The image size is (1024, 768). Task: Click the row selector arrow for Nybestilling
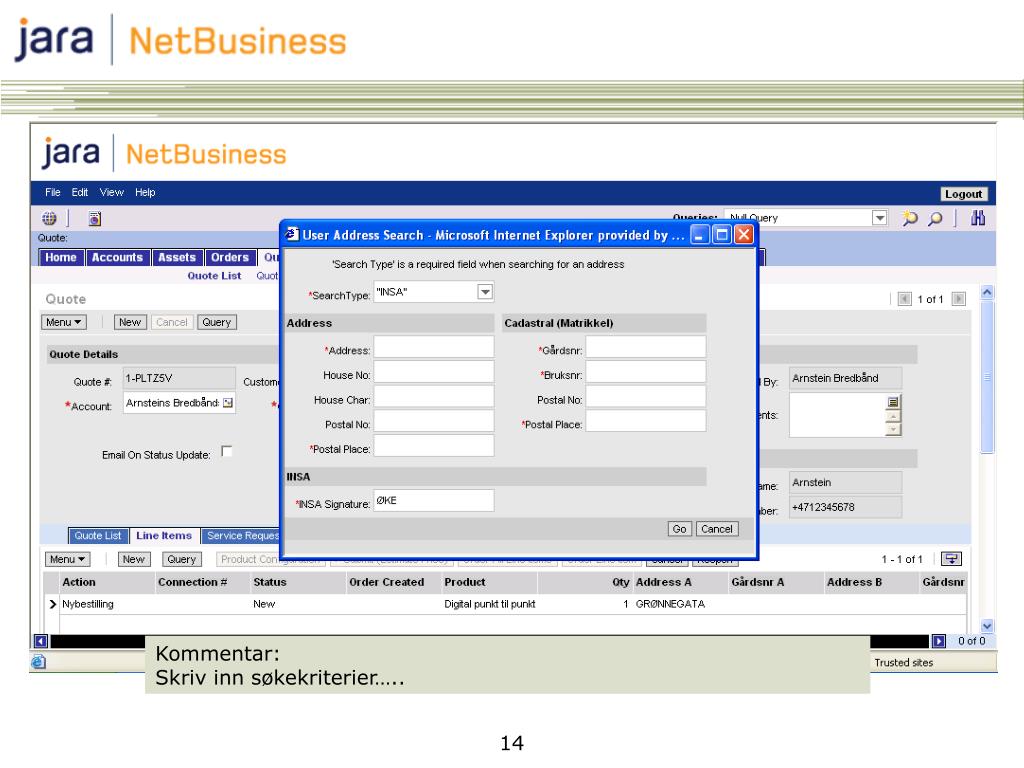pyautogui.click(x=53, y=604)
